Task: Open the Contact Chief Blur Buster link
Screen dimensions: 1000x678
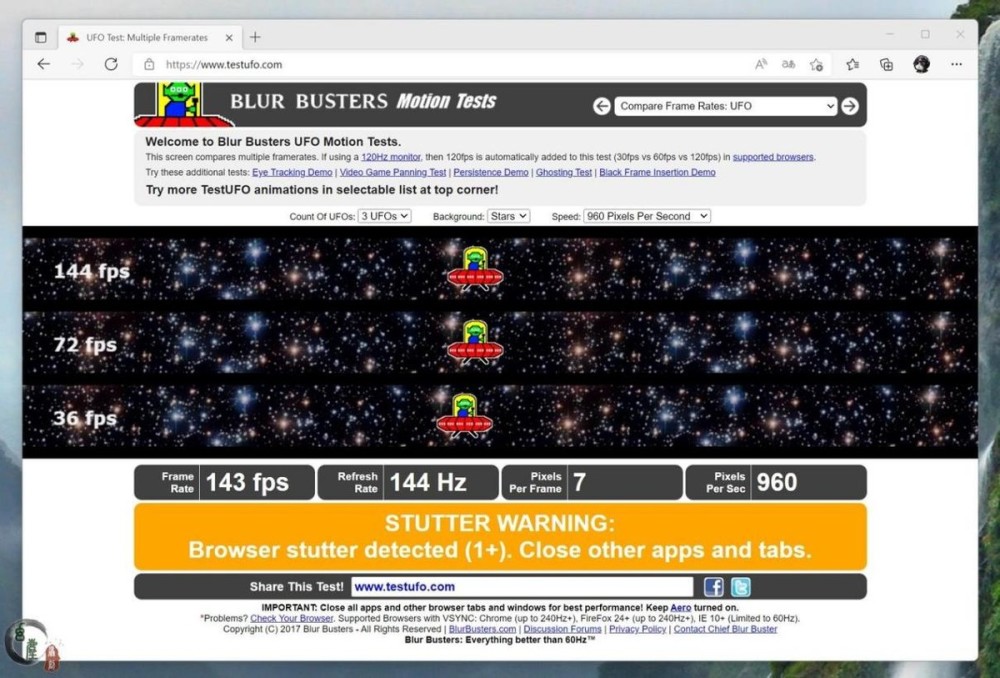Action: click(725, 630)
